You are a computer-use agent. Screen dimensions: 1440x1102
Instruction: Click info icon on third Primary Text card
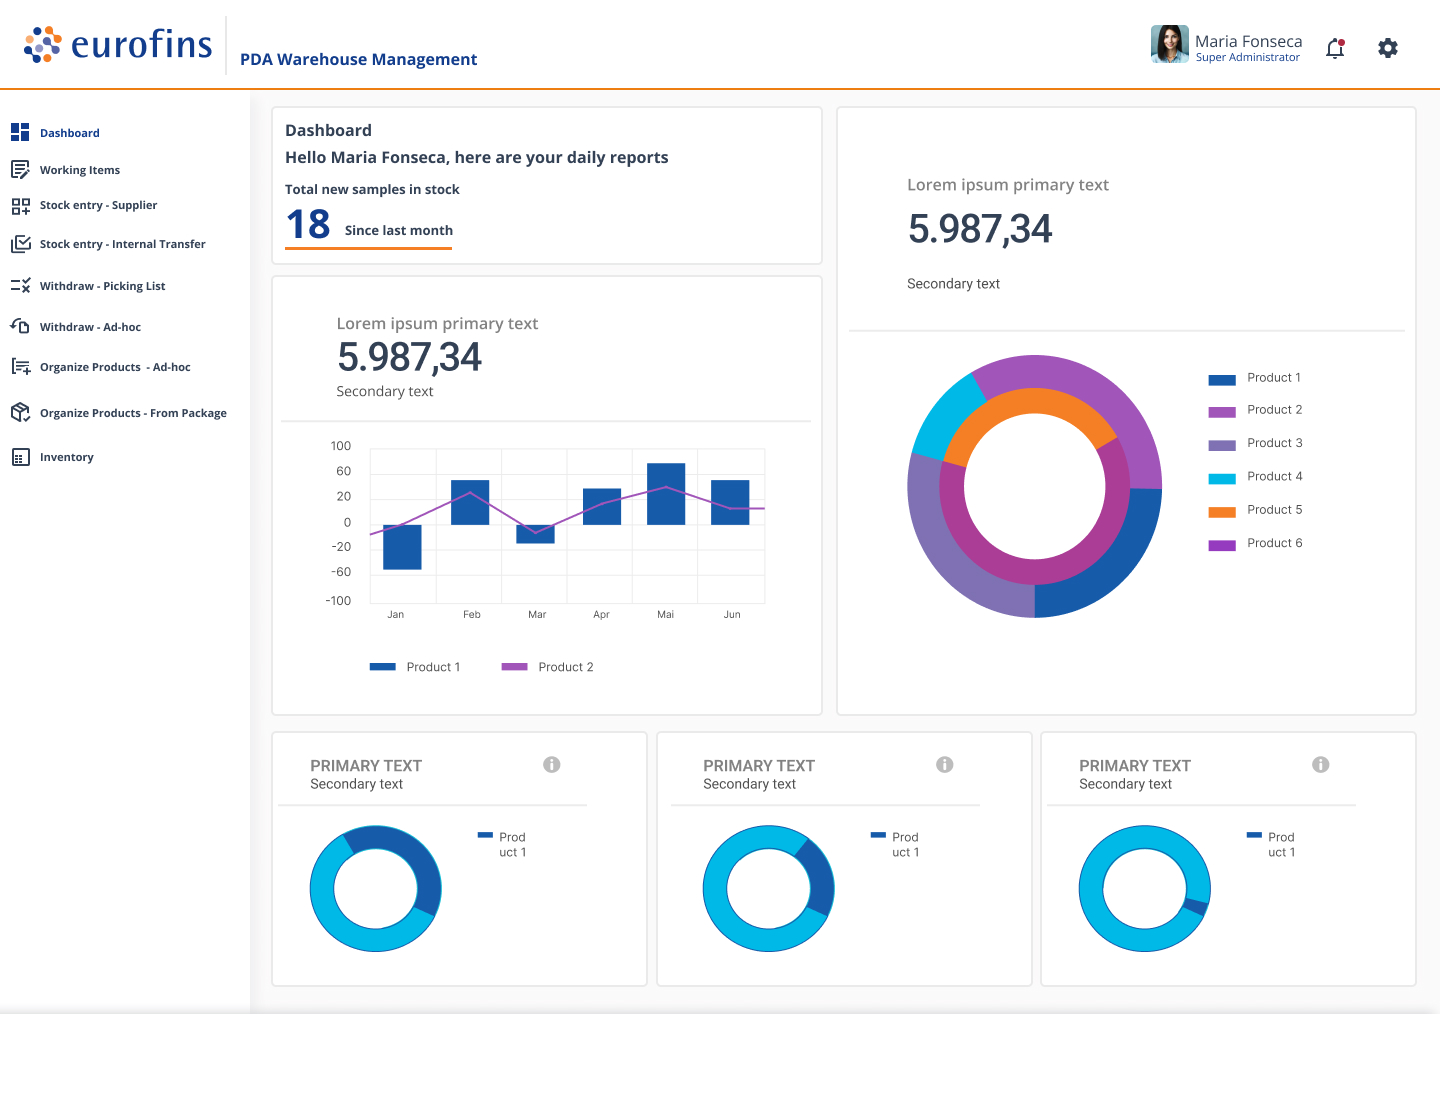click(x=1321, y=765)
